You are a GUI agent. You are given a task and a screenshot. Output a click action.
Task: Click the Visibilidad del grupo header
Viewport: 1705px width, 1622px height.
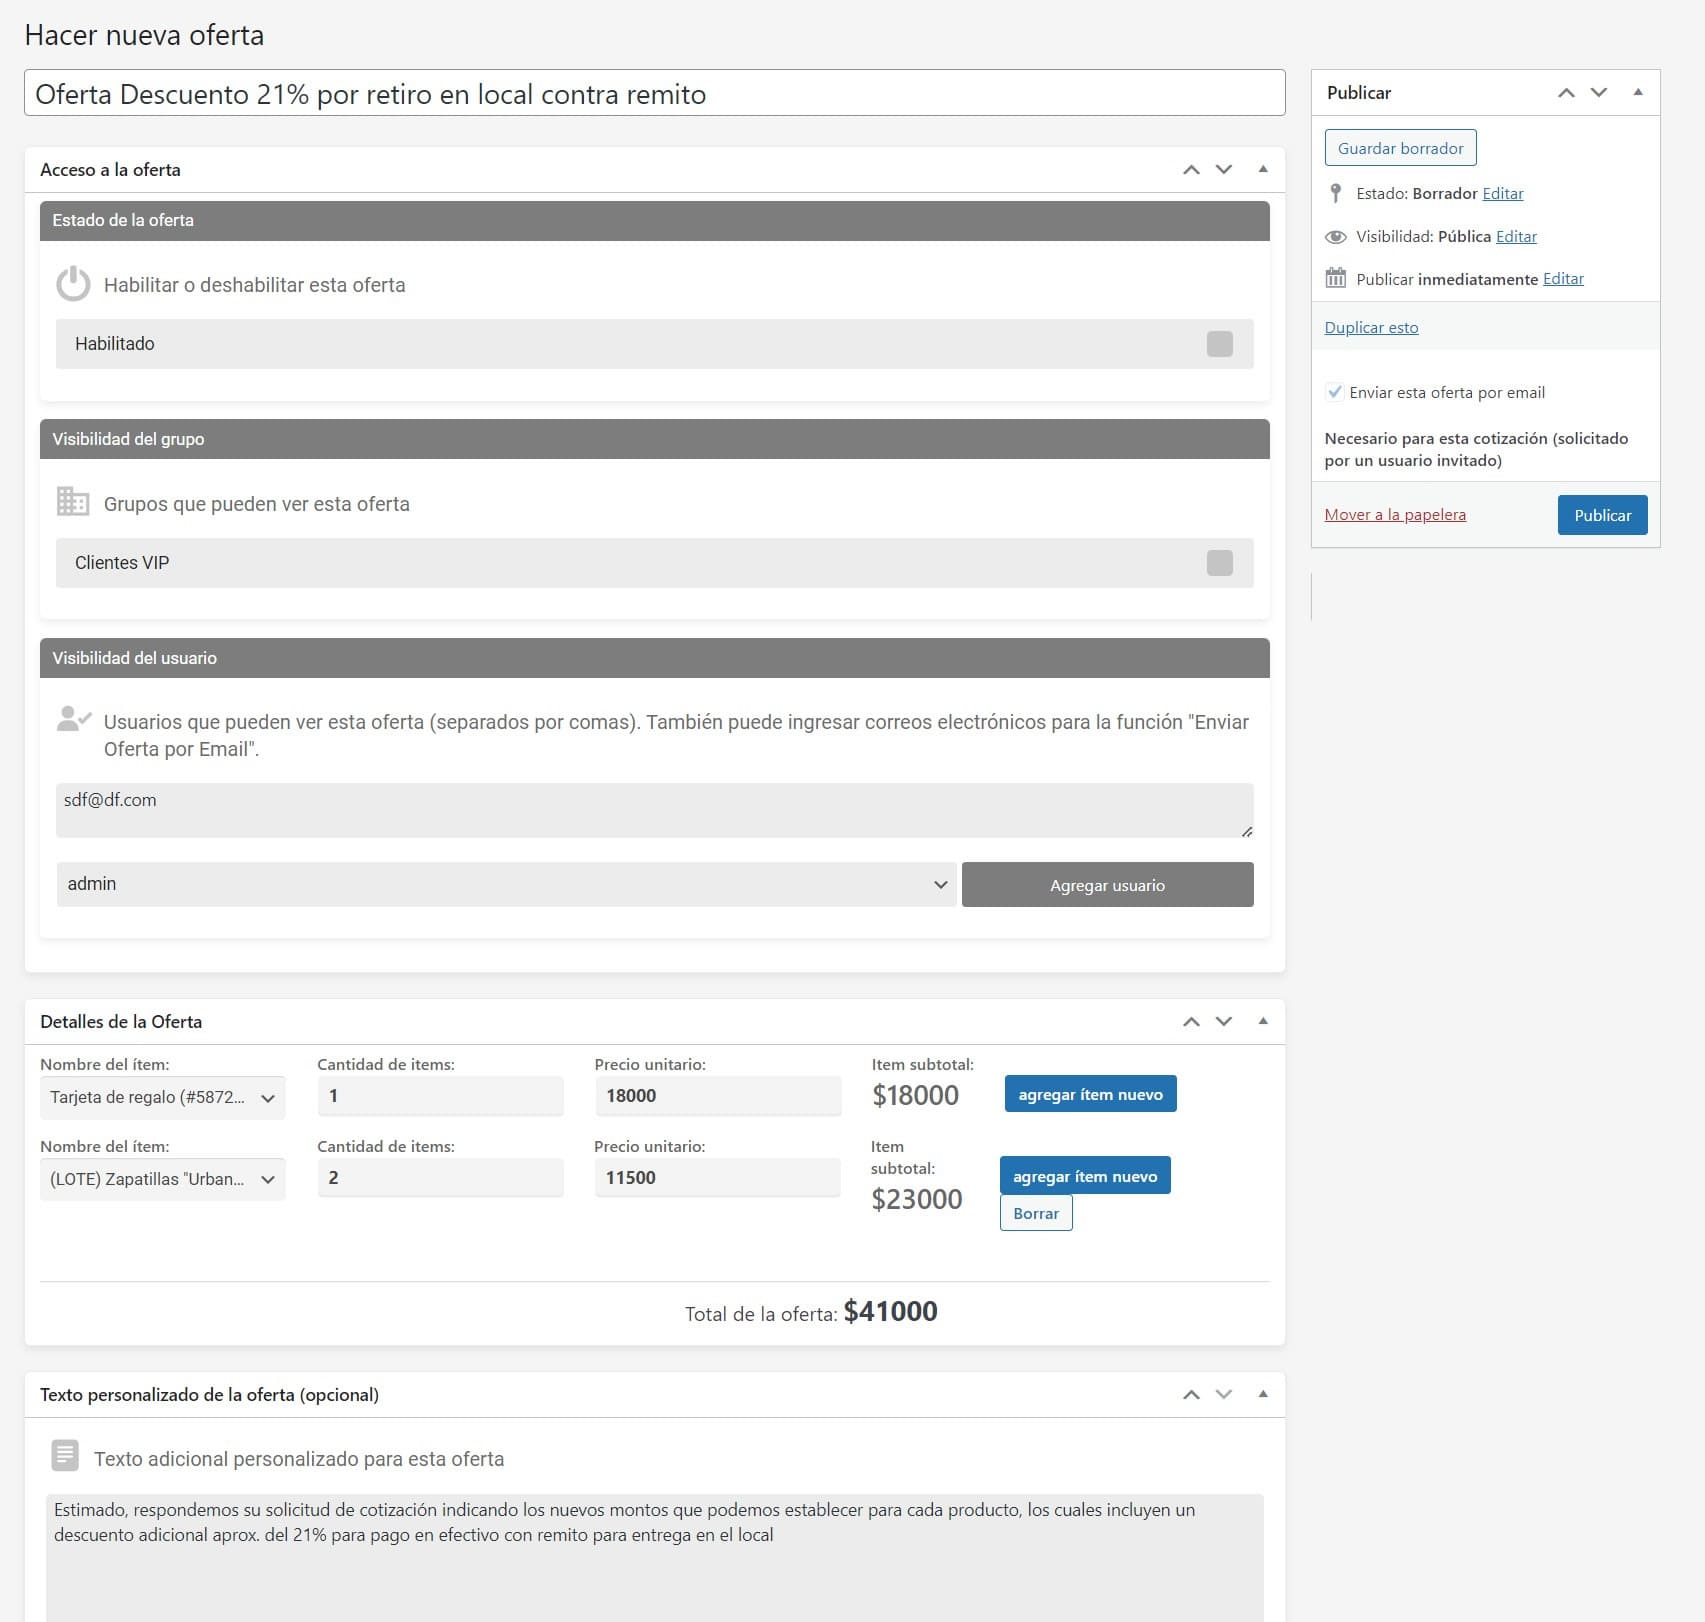[x=654, y=439]
